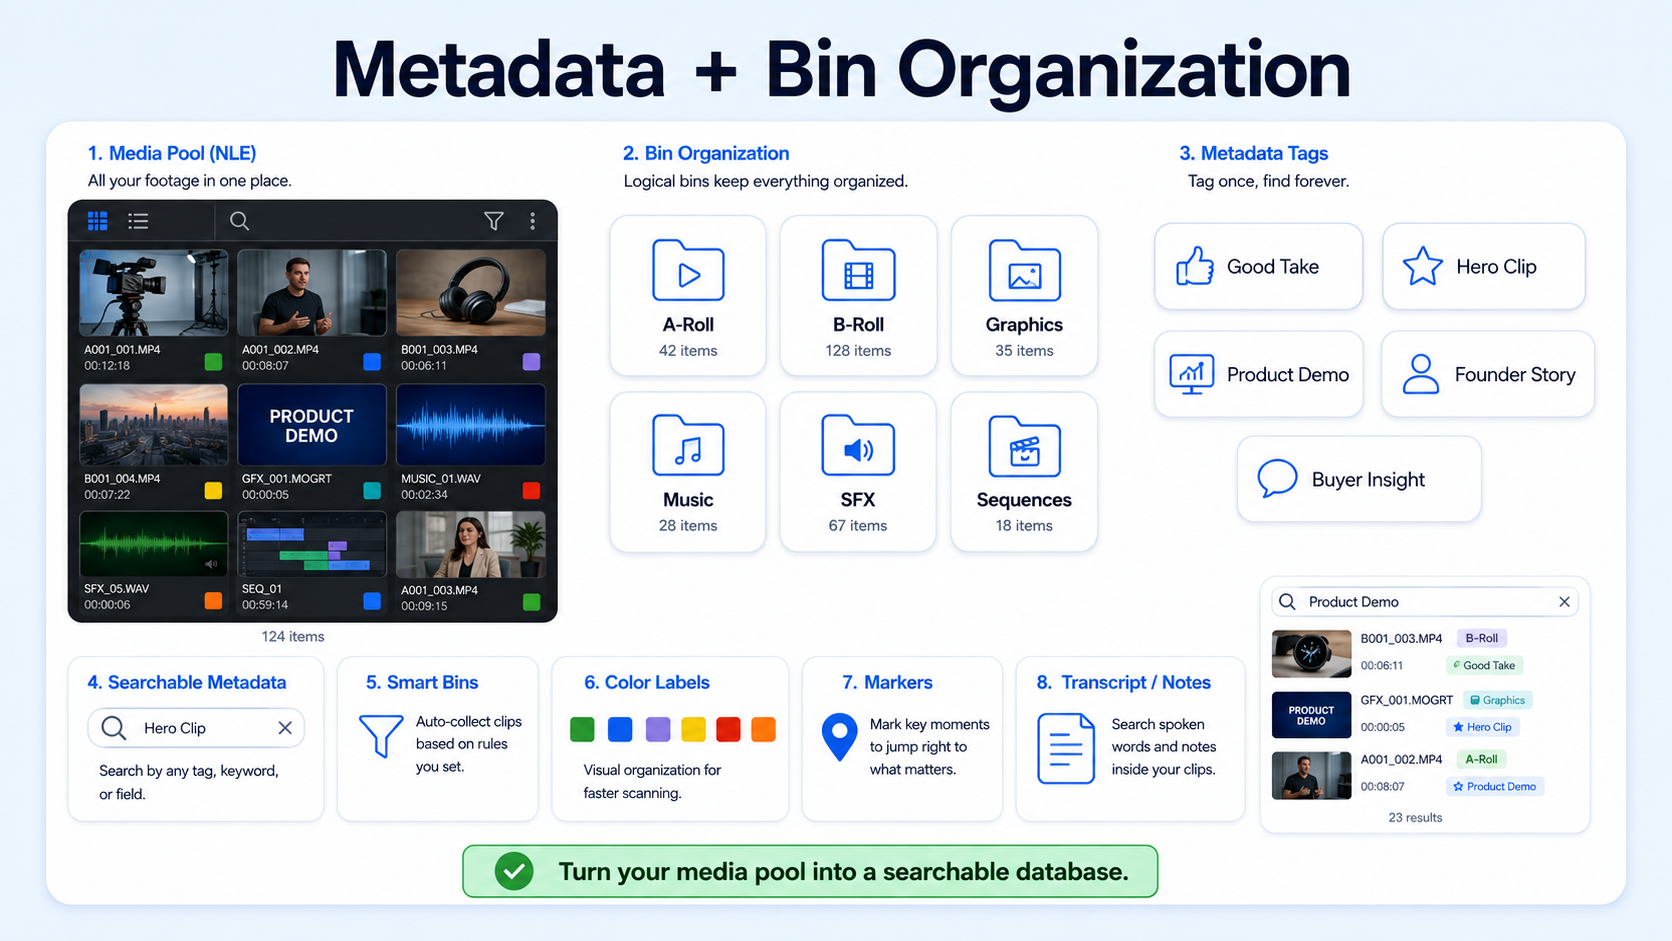Click the Hero Clip search input
Screen dimensions: 1672x941
click(x=196, y=728)
